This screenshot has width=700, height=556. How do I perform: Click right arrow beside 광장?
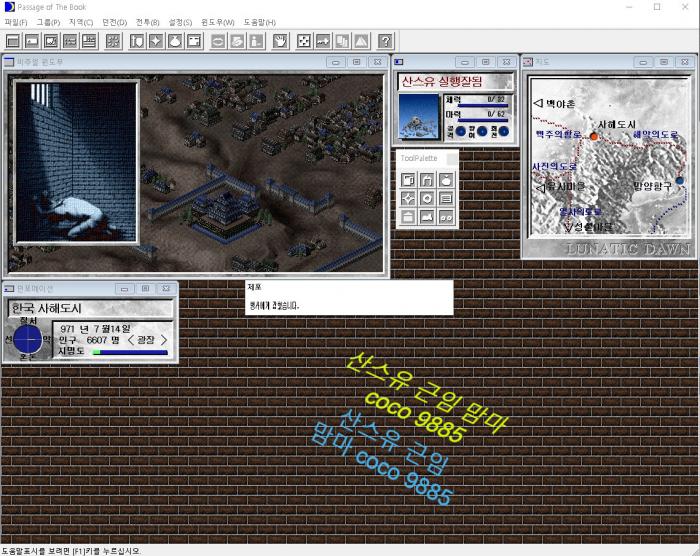click(x=164, y=340)
